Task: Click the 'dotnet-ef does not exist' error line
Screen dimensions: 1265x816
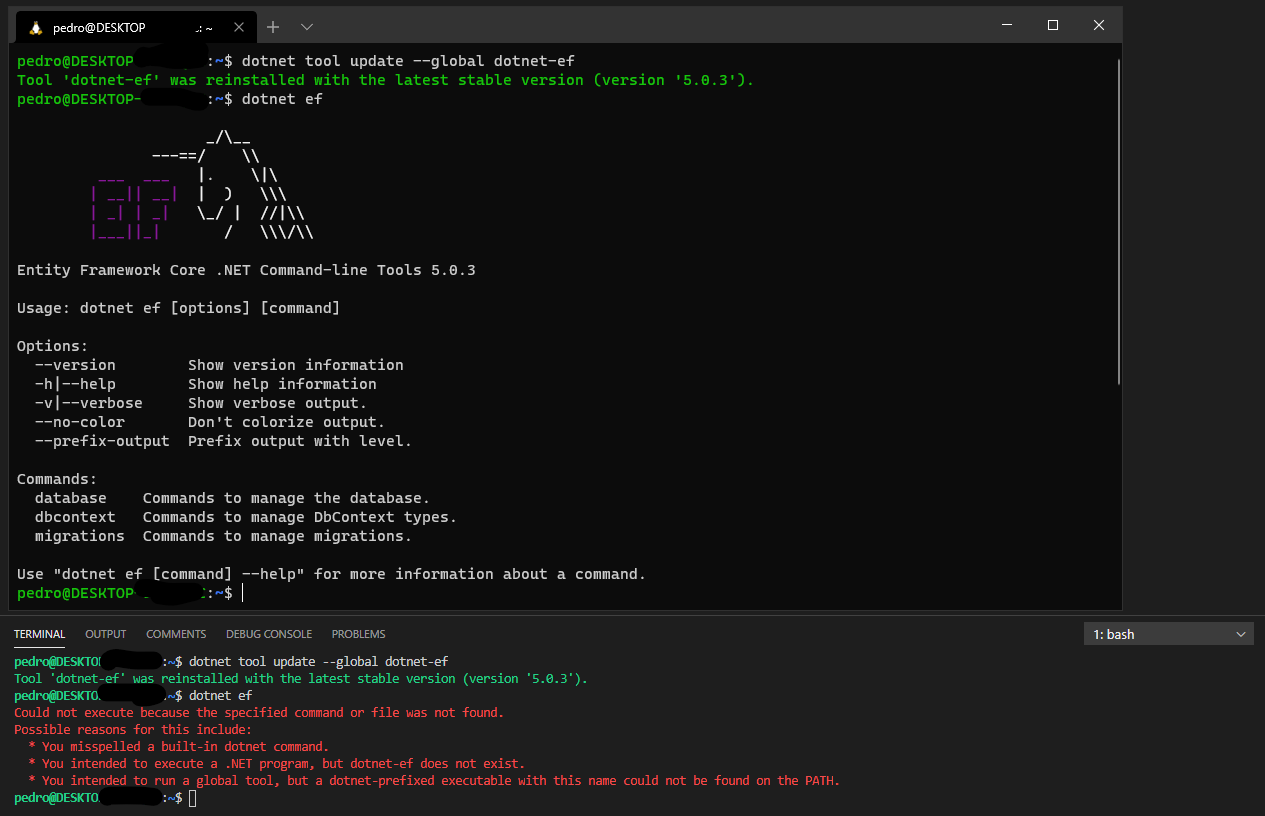Action: click(x=276, y=764)
